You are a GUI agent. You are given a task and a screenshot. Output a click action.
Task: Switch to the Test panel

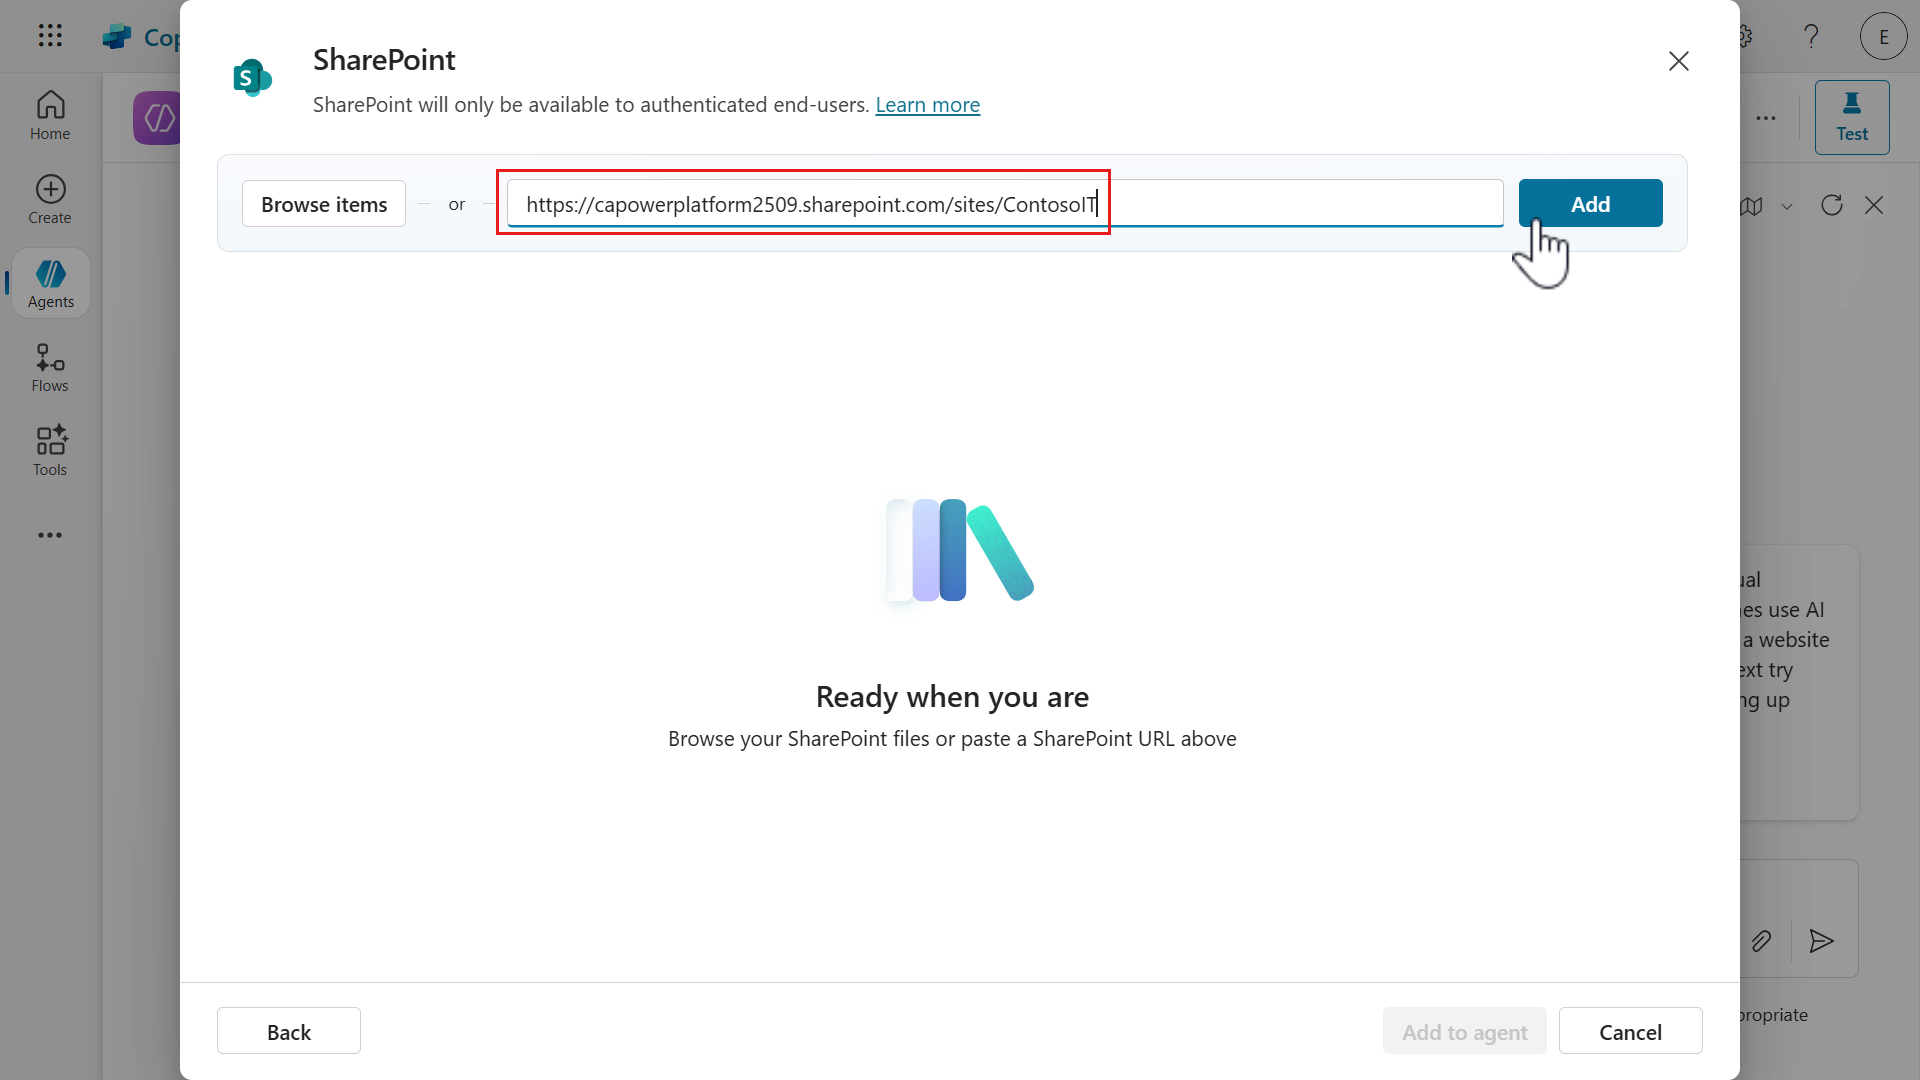point(1852,117)
